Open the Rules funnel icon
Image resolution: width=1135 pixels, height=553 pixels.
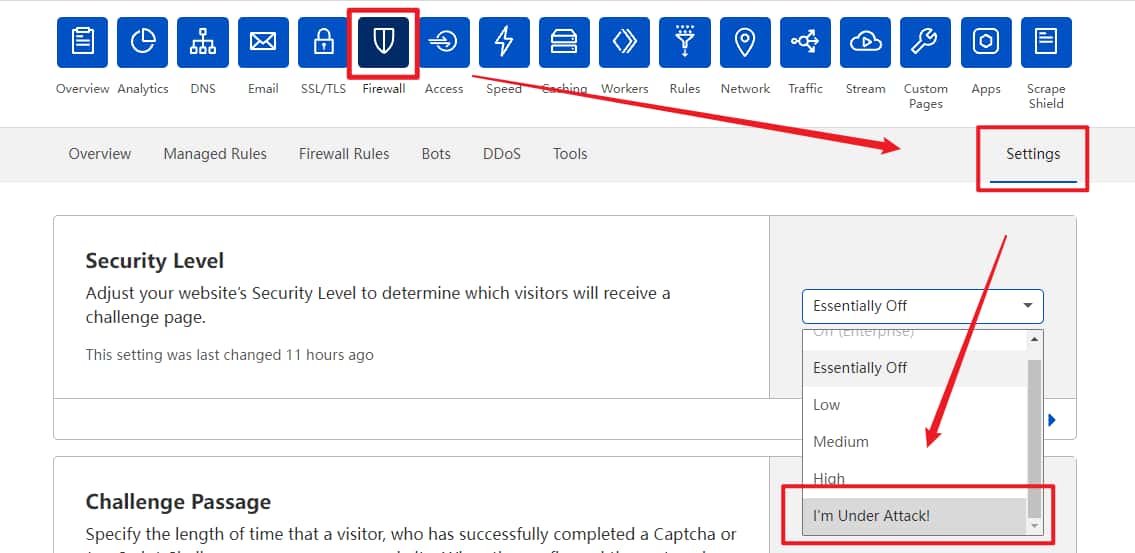coord(685,42)
